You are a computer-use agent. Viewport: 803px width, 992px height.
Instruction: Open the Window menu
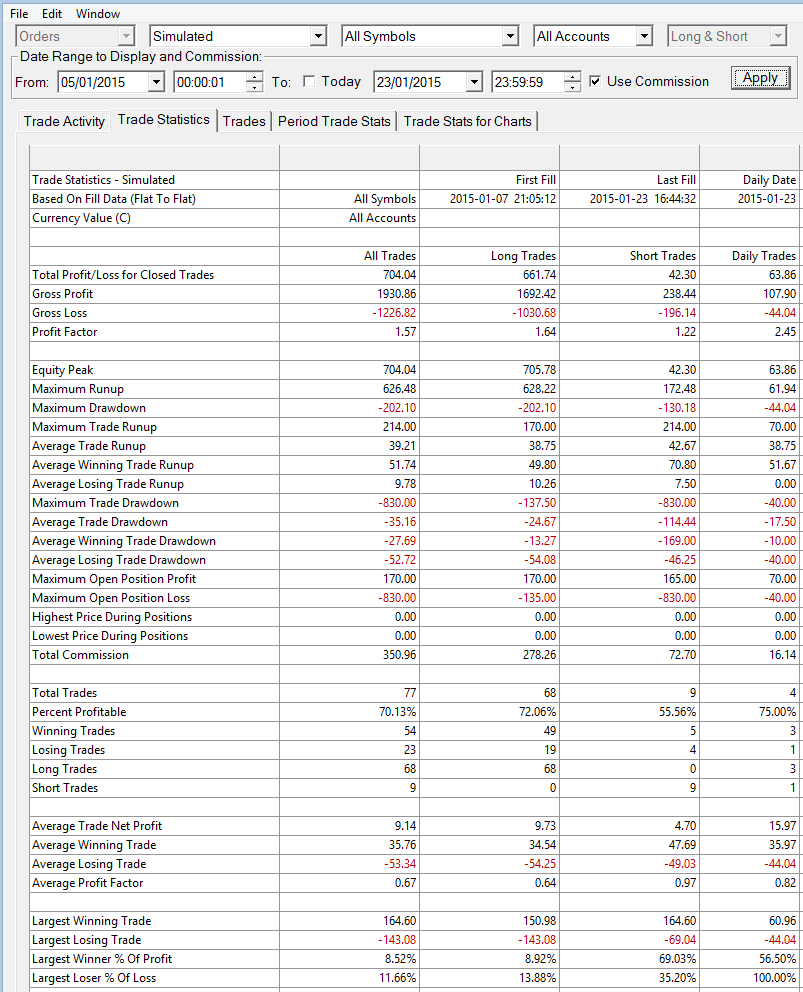point(98,13)
